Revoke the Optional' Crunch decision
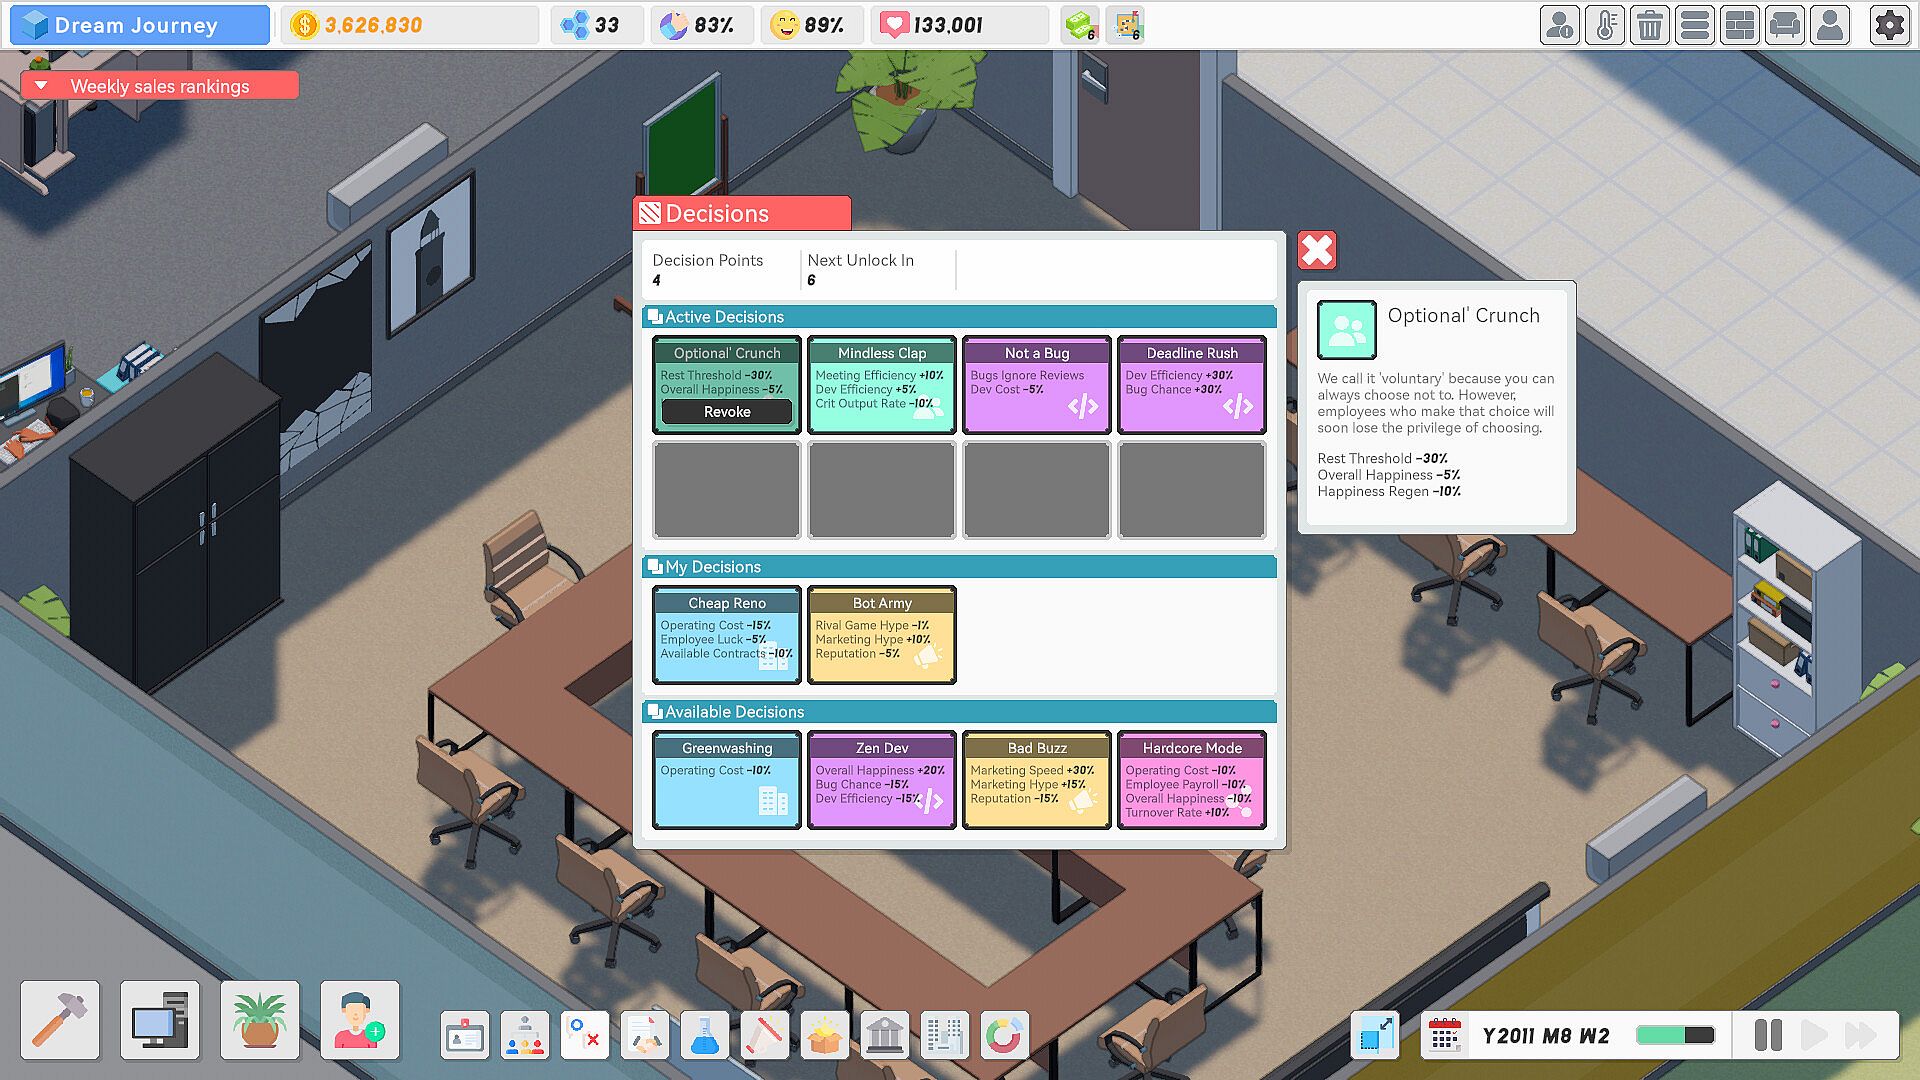 (x=727, y=412)
